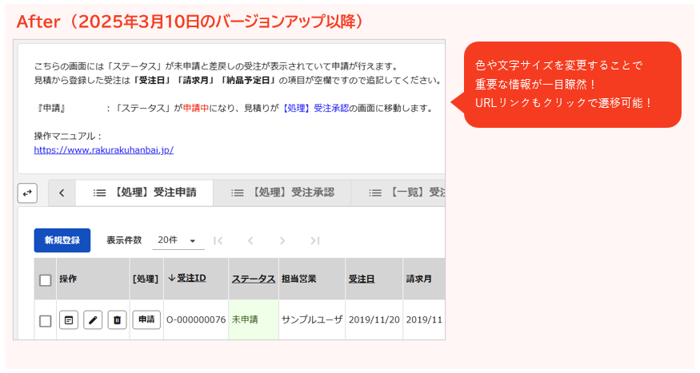This screenshot has width=700, height=373.
Task: Open the 【一覧】 tab at right edge
Action: click(x=399, y=192)
